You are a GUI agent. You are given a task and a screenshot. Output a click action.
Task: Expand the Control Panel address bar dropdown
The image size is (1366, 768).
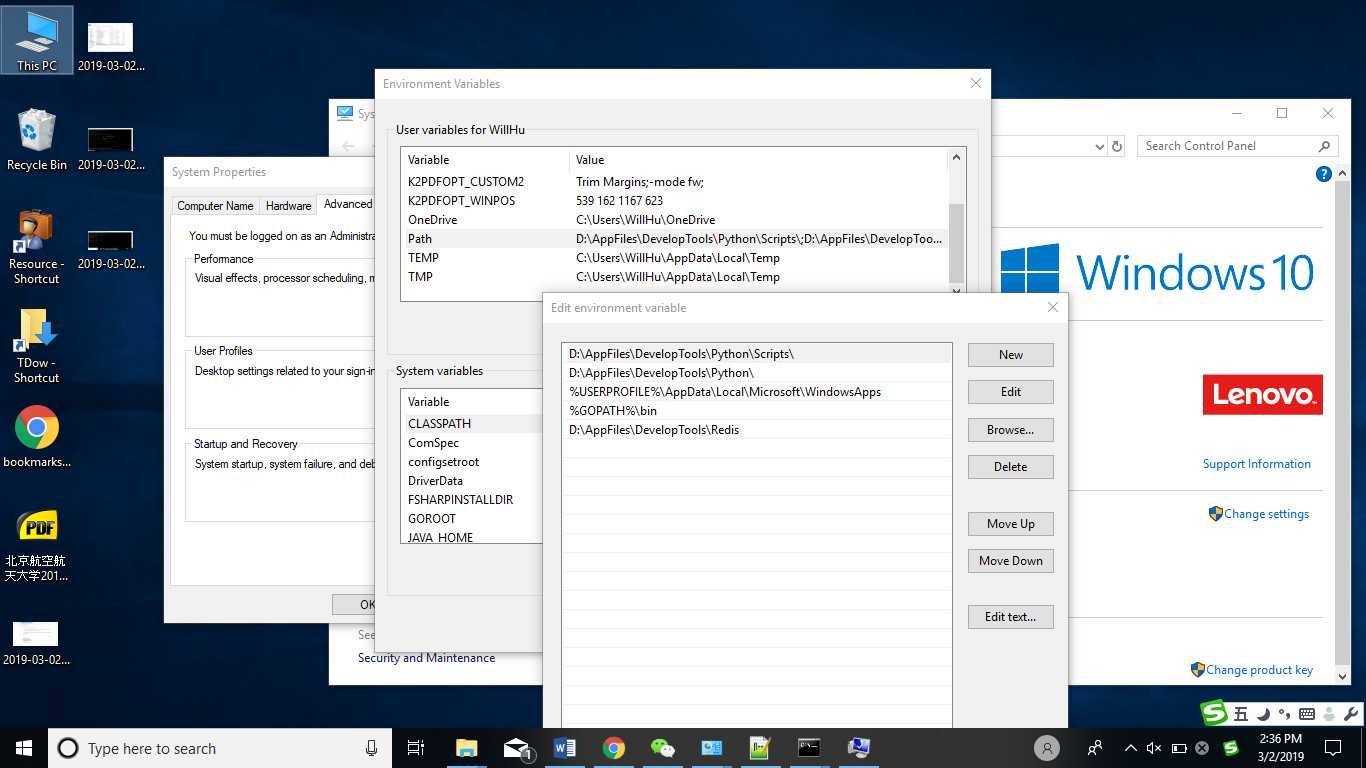tap(1099, 146)
